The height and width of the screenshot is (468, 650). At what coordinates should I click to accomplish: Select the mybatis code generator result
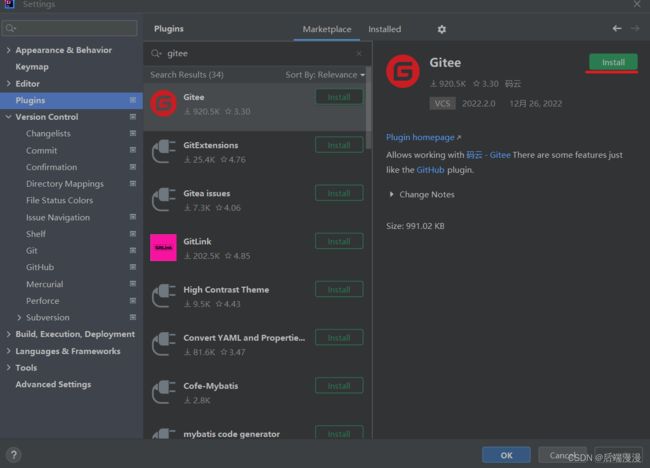click(257, 431)
